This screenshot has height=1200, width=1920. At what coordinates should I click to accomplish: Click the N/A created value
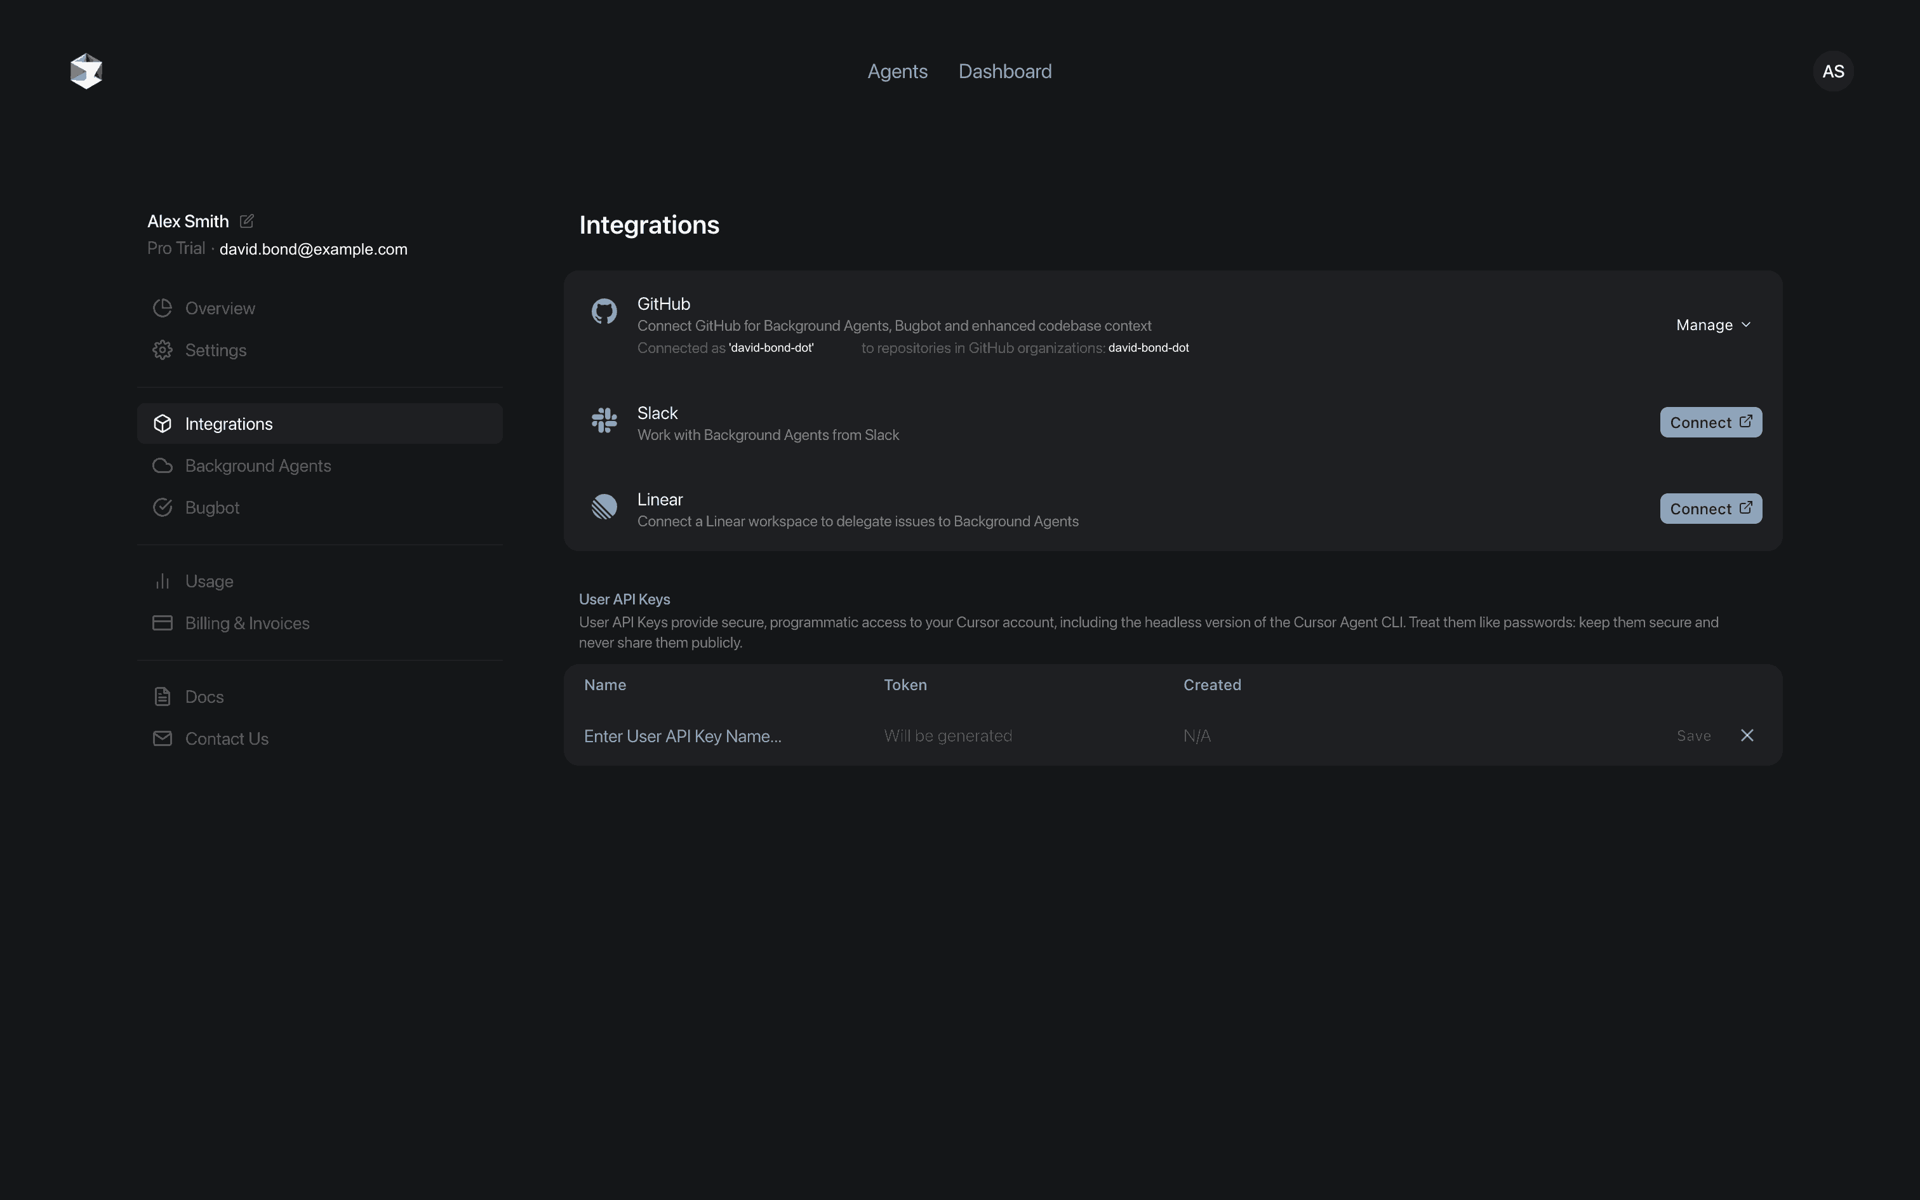(1197, 736)
